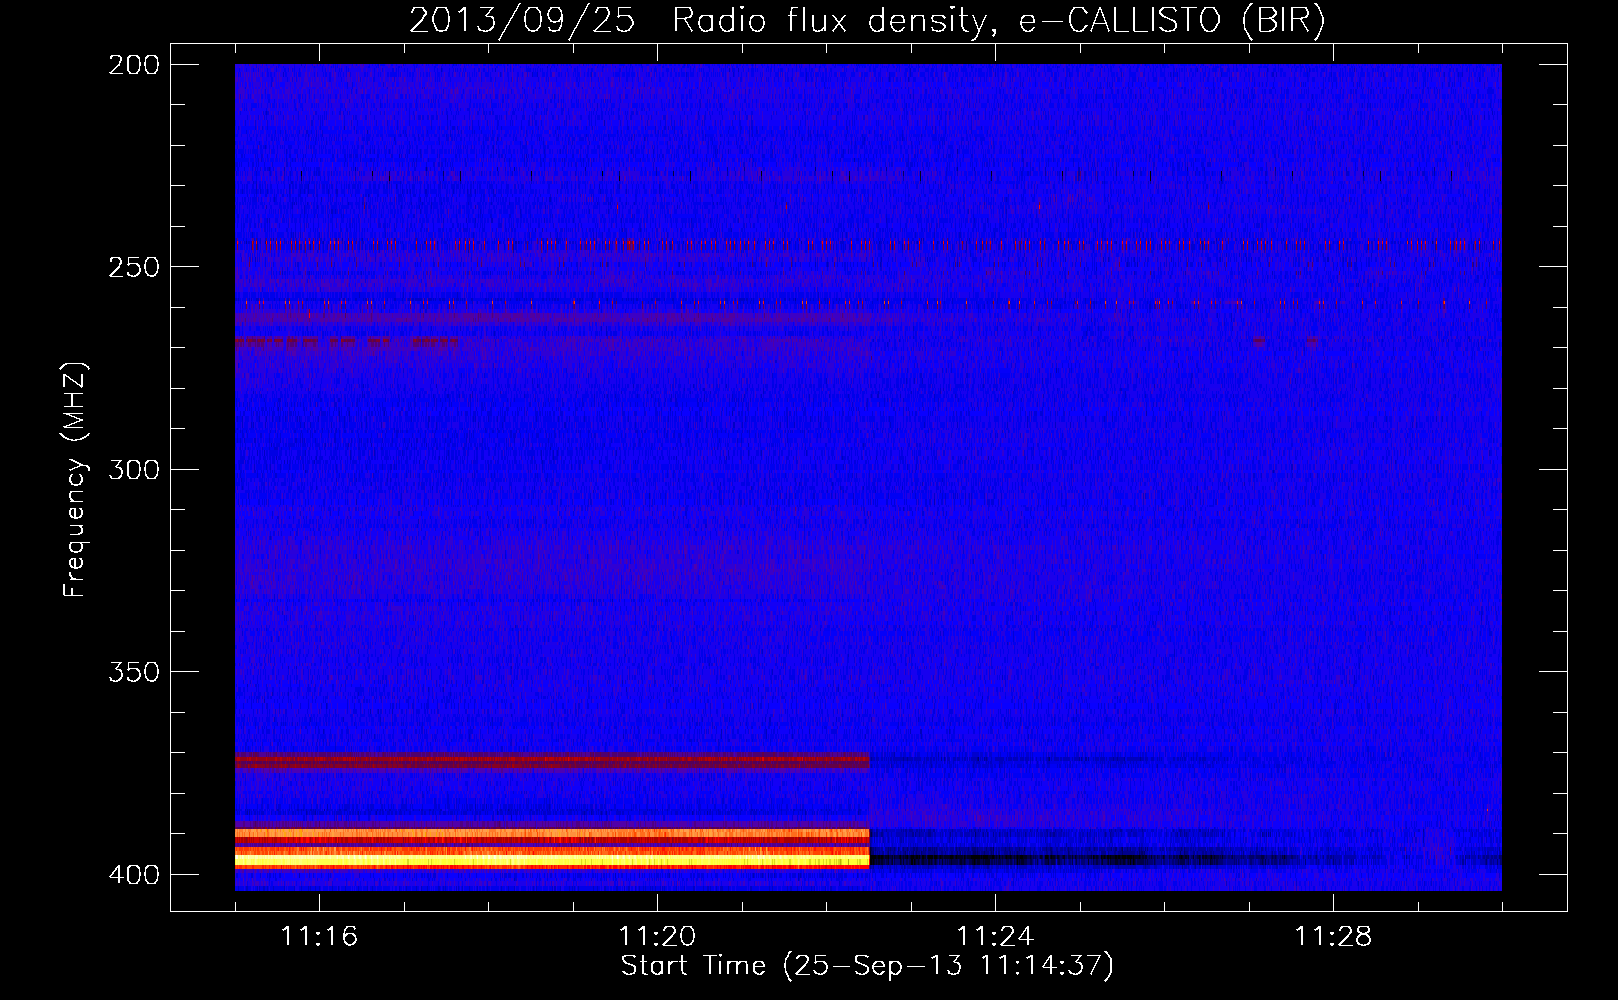This screenshot has width=1618, height=1000.
Task: Click the 'Frequency (MHZ)' axis title
Action: point(76,479)
